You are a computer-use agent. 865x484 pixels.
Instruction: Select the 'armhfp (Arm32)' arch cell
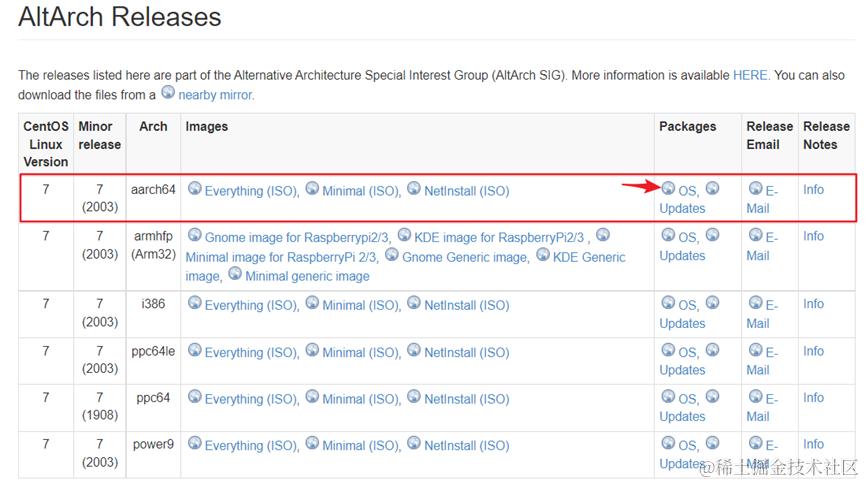[153, 256]
